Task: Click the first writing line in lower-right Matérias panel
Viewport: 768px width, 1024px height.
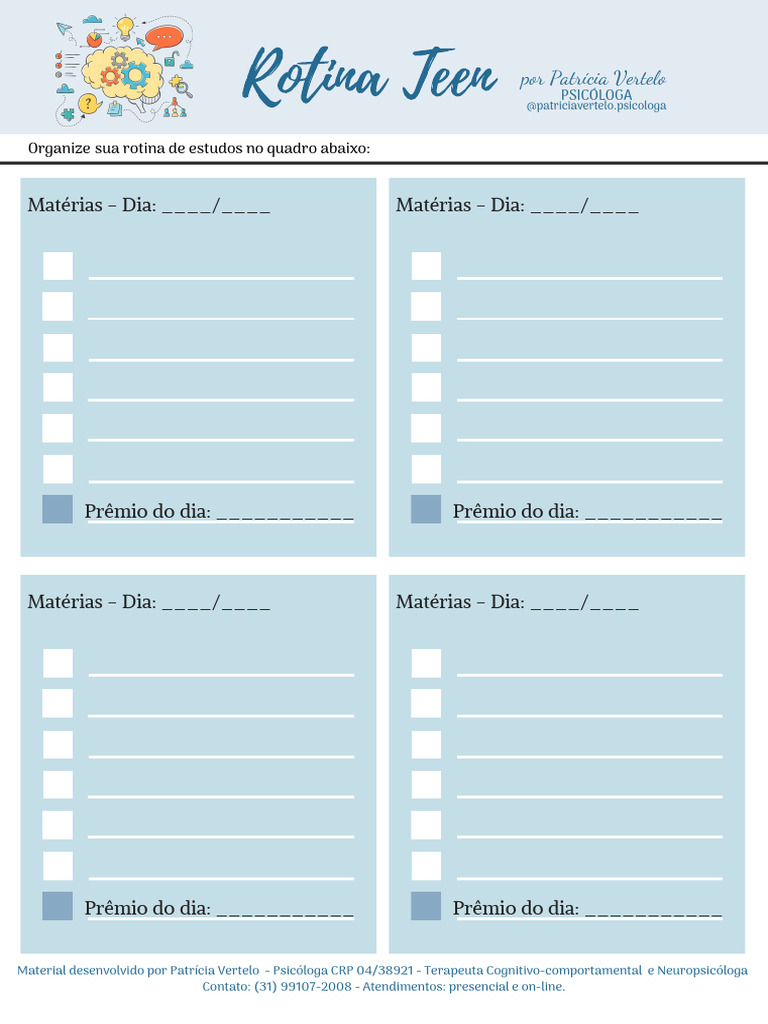Action: 590,674
